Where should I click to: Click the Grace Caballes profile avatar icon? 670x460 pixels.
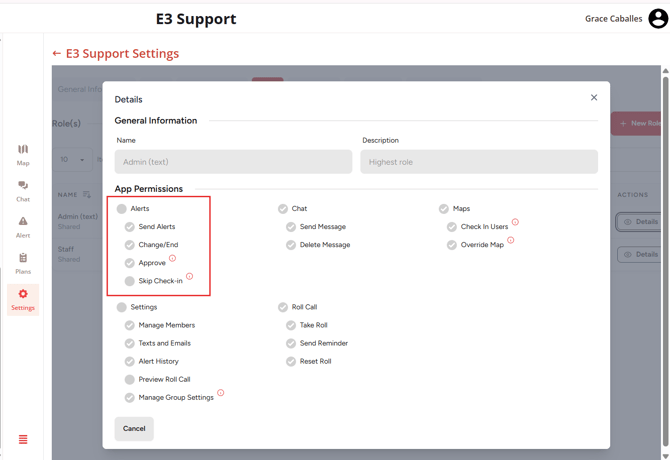point(658,19)
